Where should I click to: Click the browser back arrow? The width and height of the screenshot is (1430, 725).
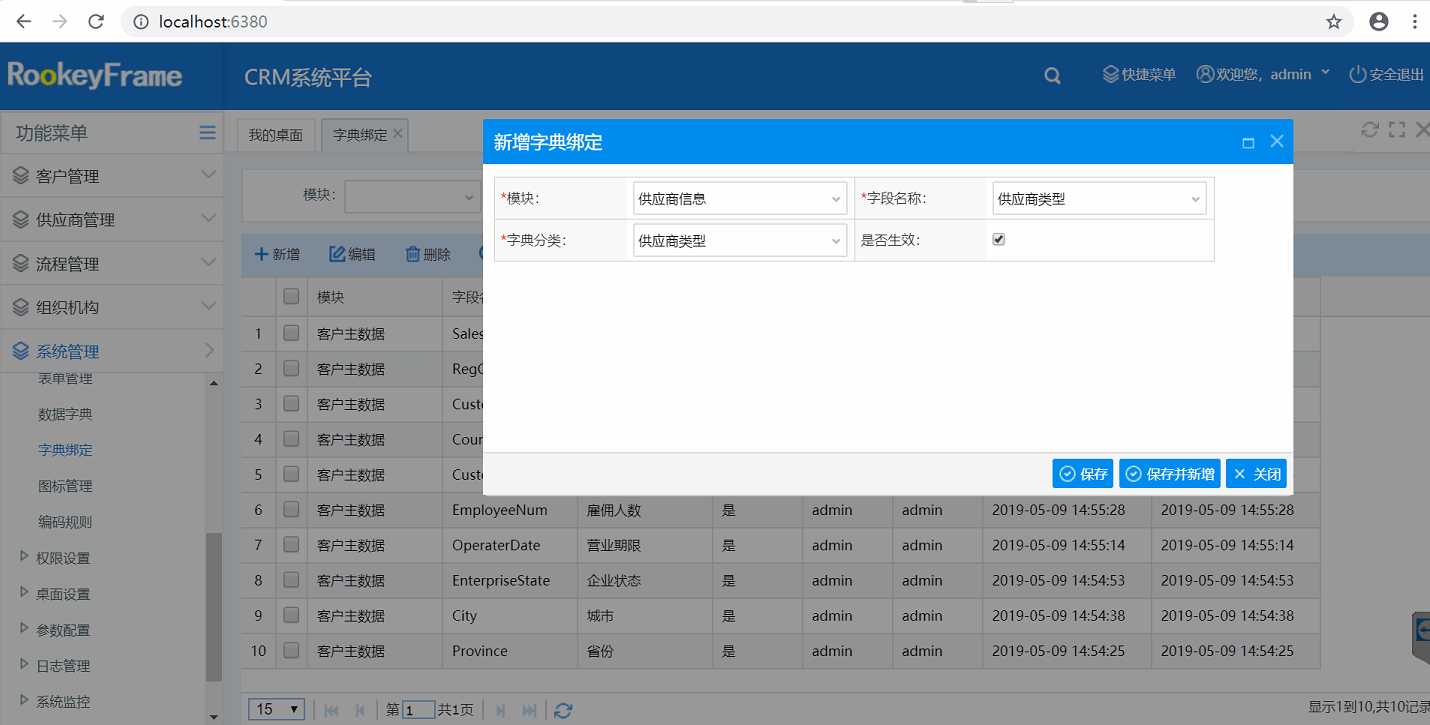tap(22, 21)
